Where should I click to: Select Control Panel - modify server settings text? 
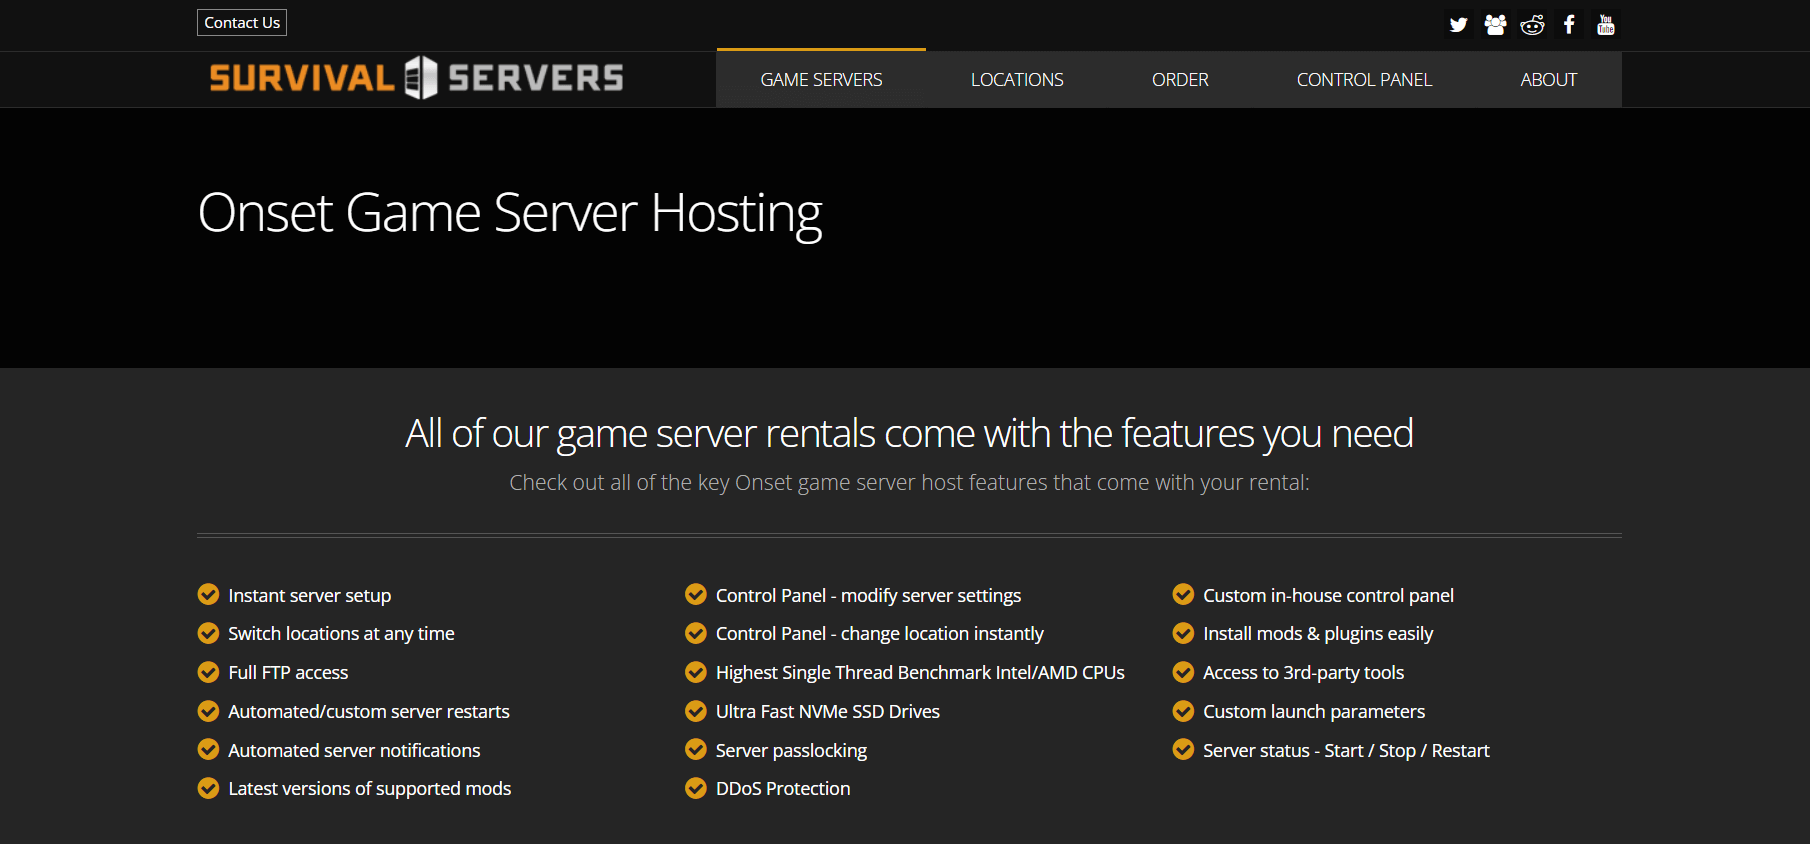868,596
